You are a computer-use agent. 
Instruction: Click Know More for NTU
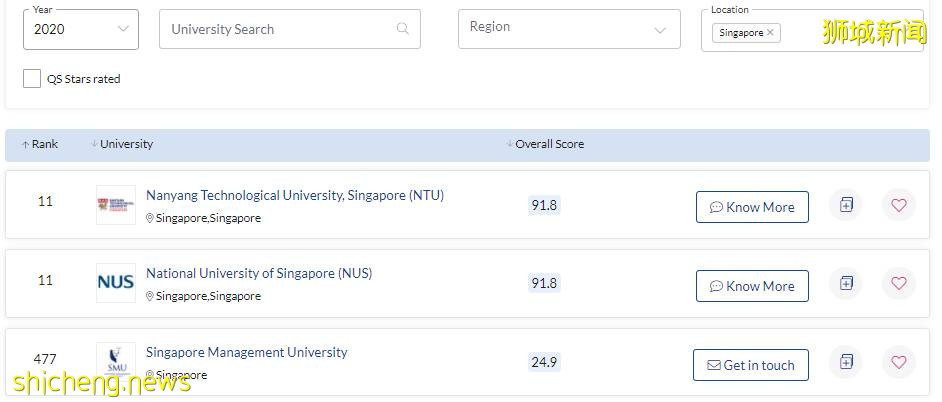752,207
